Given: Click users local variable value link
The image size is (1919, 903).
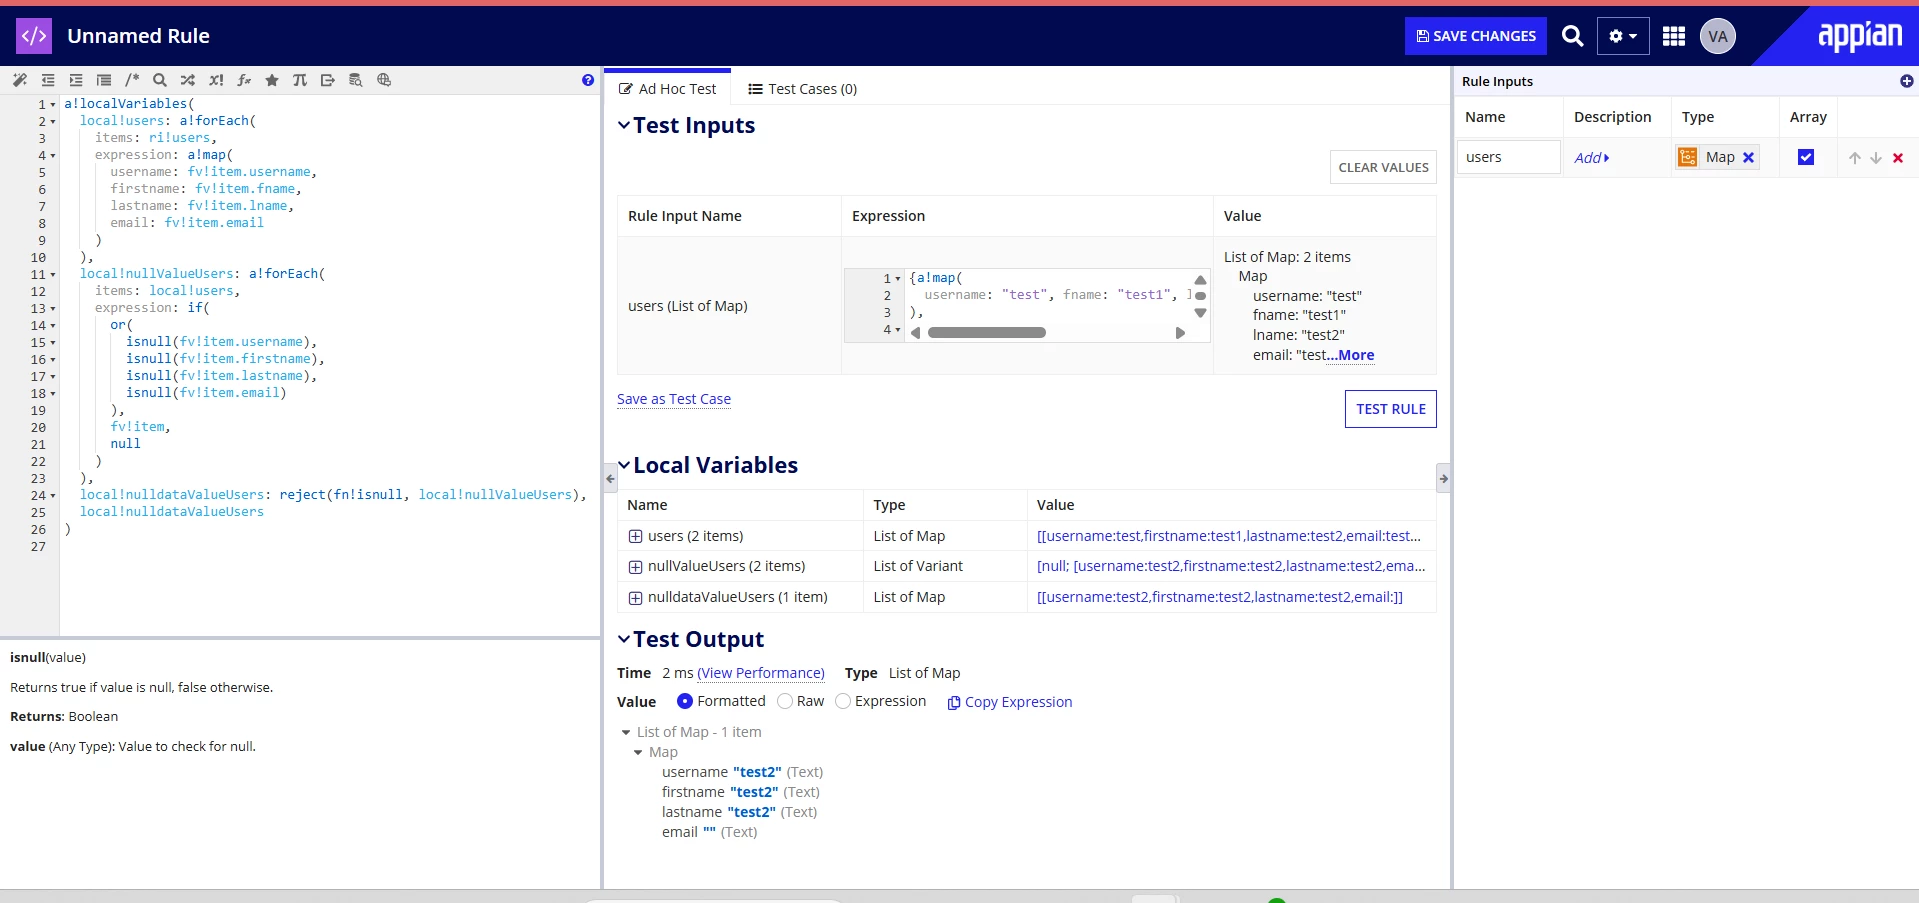Looking at the screenshot, I should point(1229,536).
